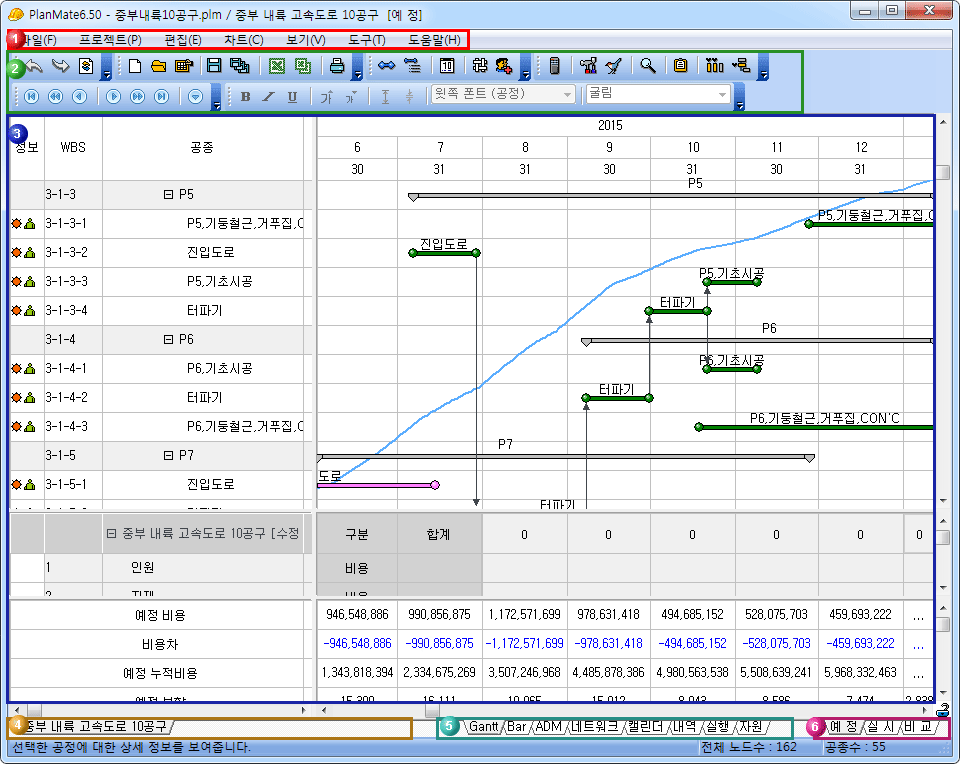Click the Save floppy disk icon
The image size is (960, 764).
tap(214, 66)
